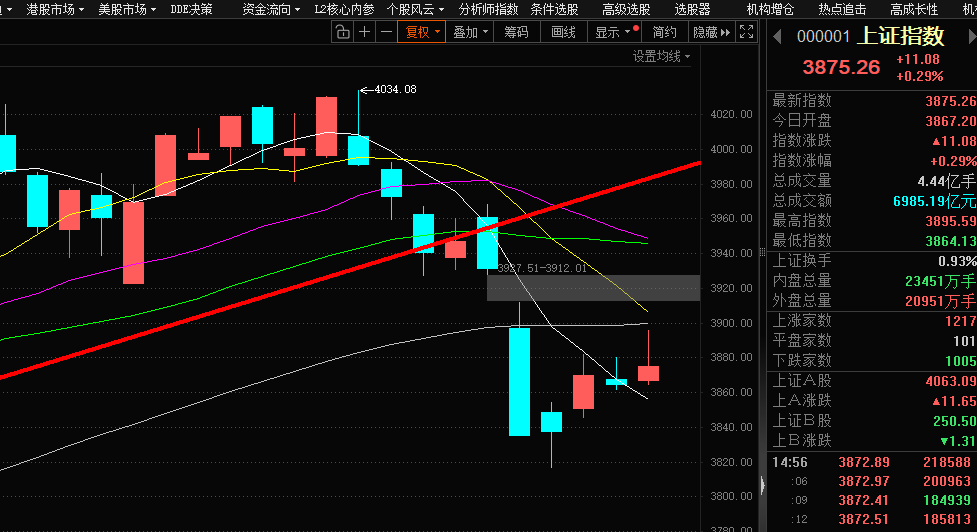Click the 热点追击 link
Screen dimensions: 977x532
[842, 9]
